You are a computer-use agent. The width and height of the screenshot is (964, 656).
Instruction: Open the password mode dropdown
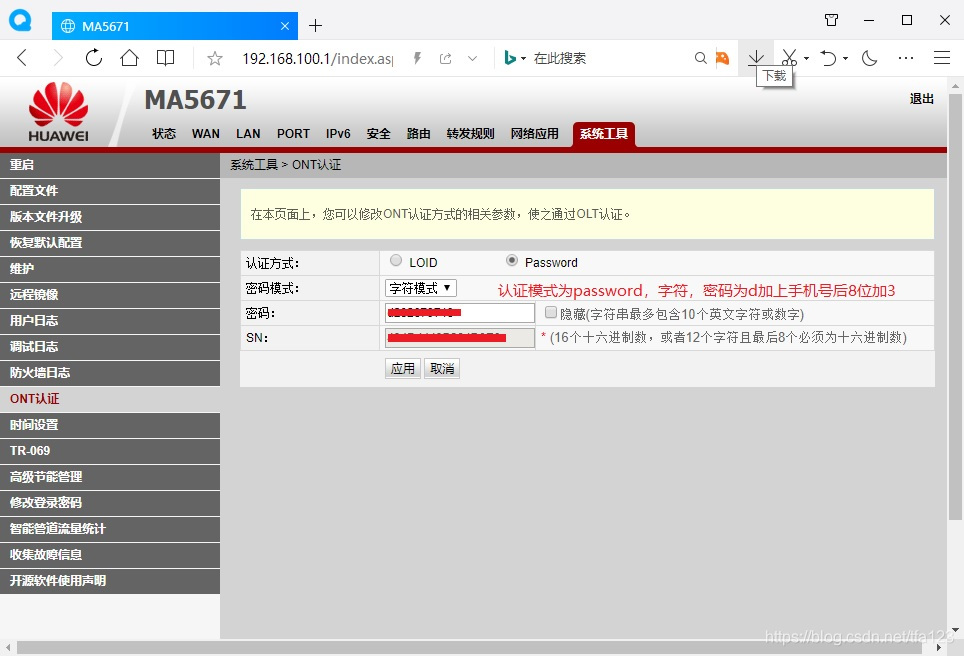point(421,288)
